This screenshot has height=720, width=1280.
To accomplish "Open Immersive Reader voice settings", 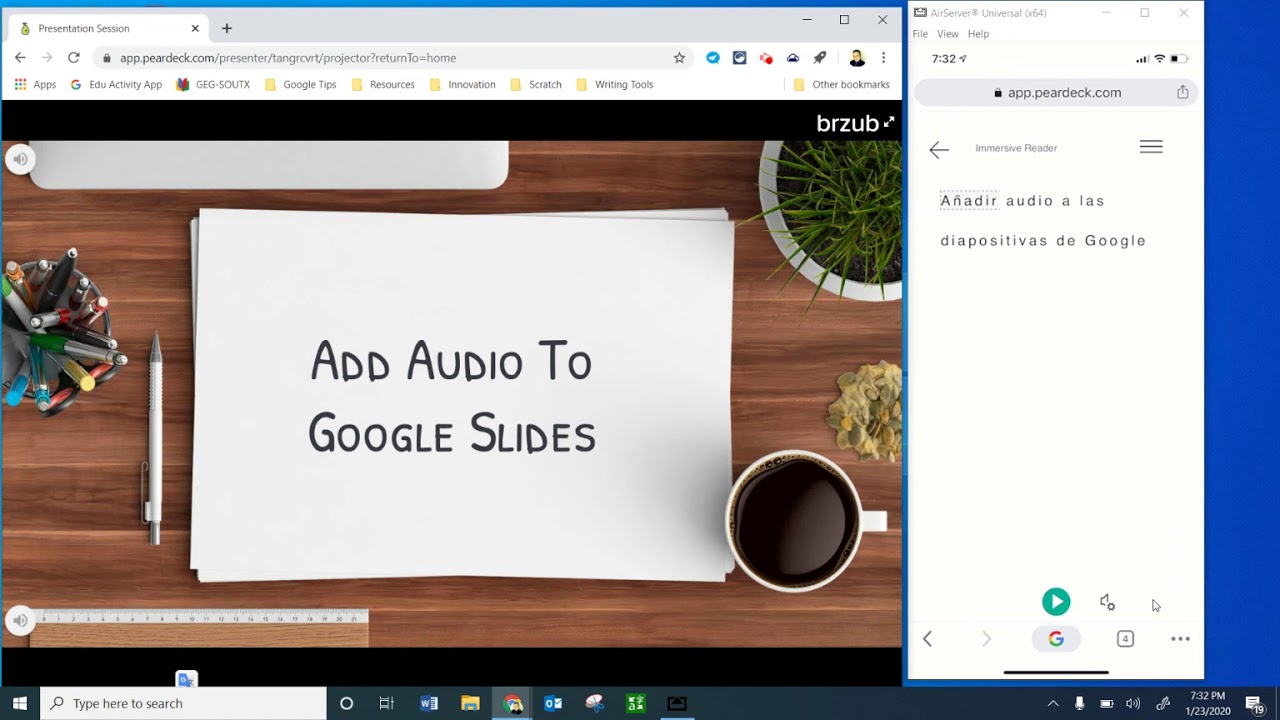I will tap(1107, 602).
